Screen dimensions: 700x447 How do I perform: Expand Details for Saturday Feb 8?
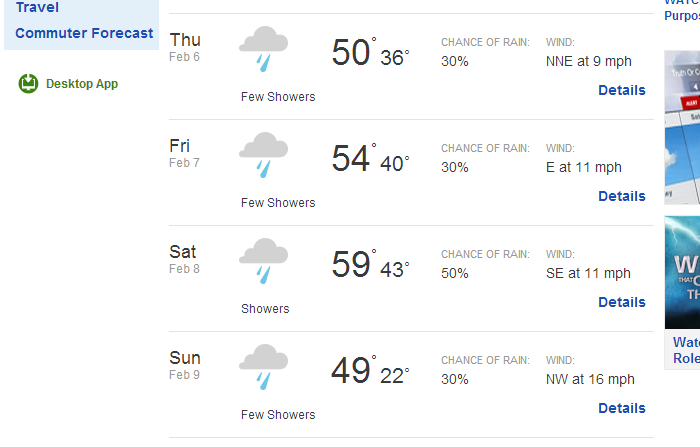point(621,302)
